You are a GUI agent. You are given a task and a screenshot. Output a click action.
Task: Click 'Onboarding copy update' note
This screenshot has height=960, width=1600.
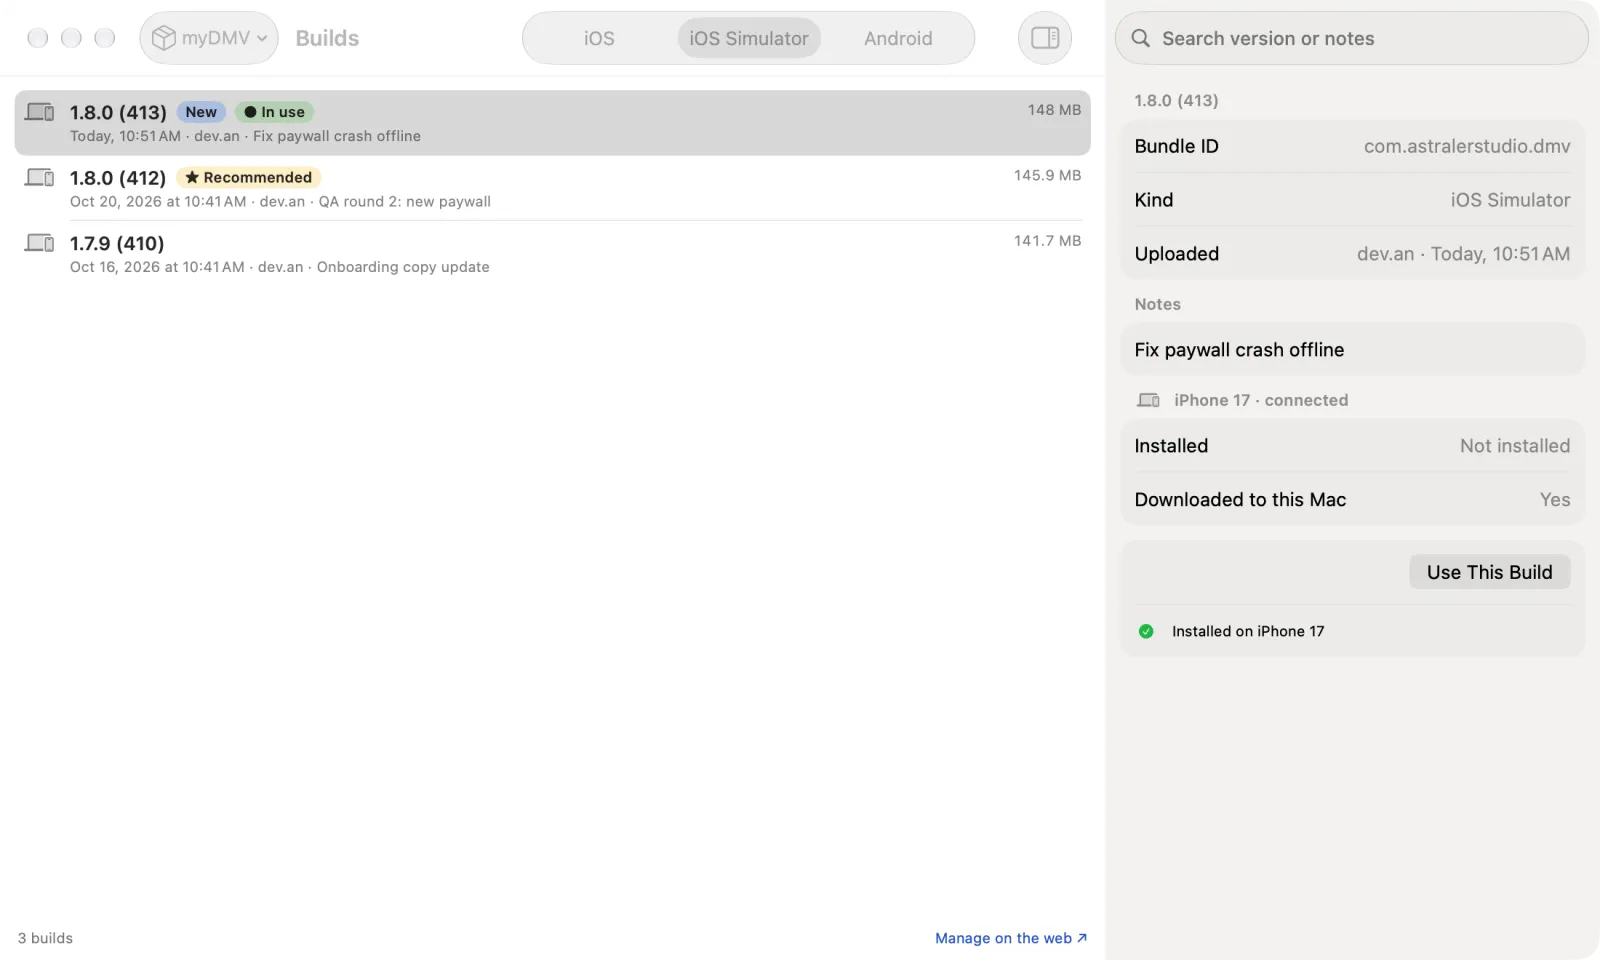403,267
